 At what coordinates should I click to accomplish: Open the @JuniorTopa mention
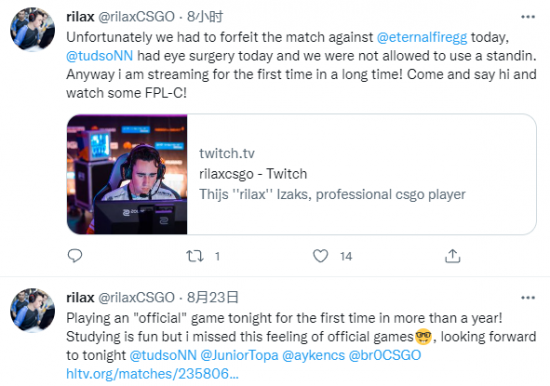click(x=239, y=355)
